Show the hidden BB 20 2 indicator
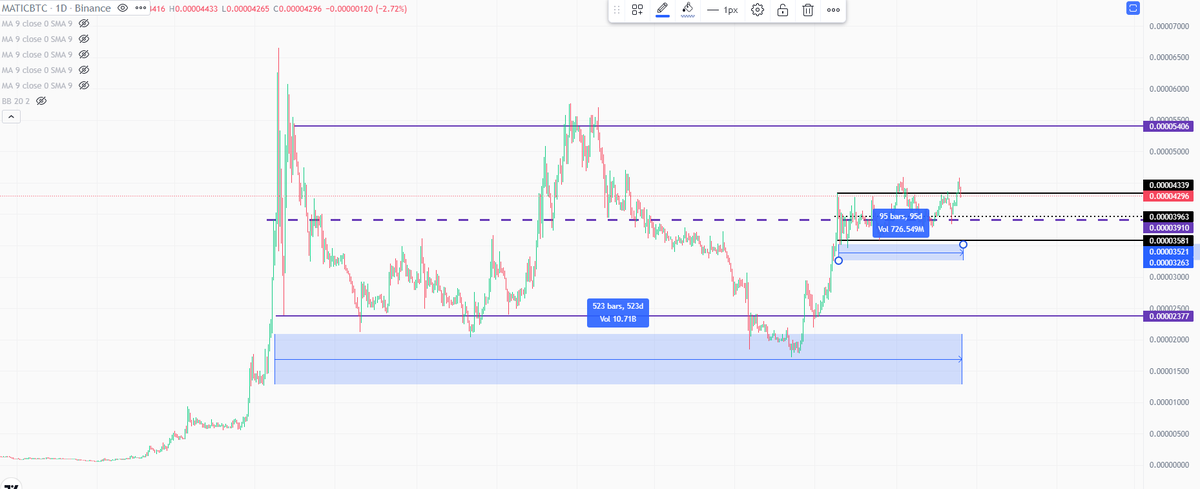Image resolution: width=1200 pixels, height=489 pixels. pyautogui.click(x=42, y=102)
